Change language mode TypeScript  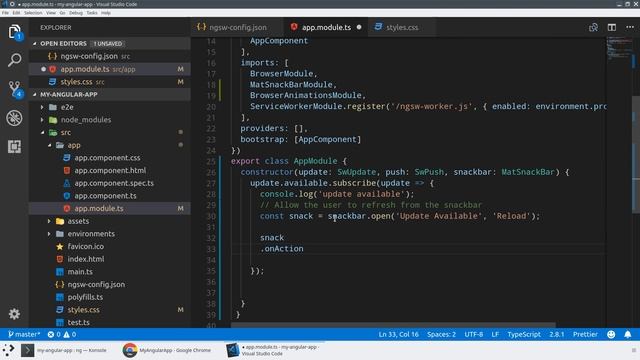click(524, 334)
